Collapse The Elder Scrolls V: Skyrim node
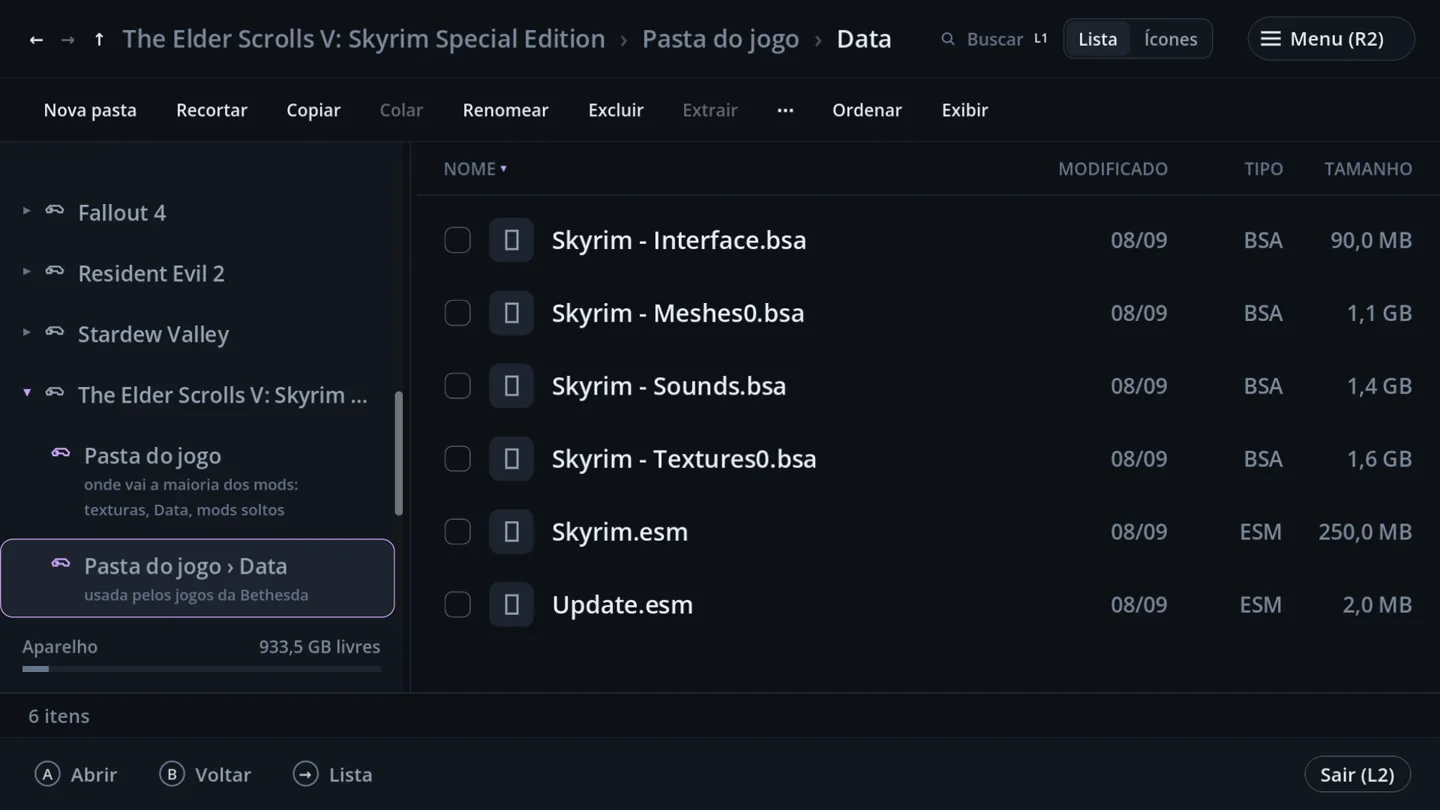The height and width of the screenshot is (810, 1440). point(27,394)
